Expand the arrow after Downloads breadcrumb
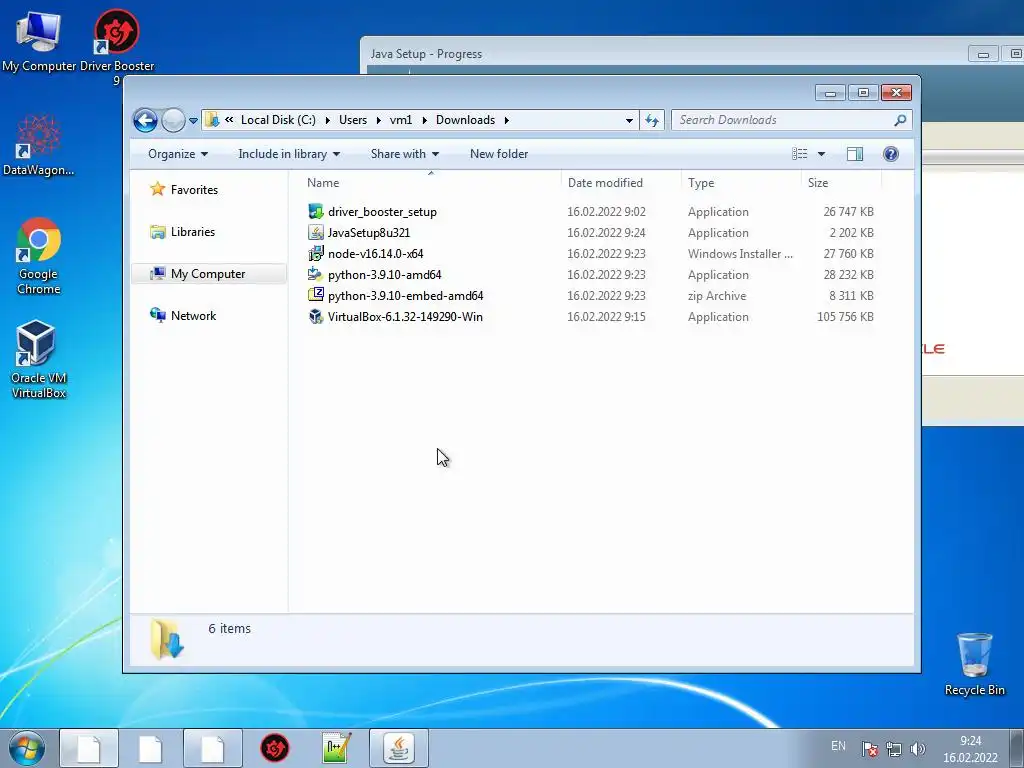The image size is (1024, 768). point(507,120)
